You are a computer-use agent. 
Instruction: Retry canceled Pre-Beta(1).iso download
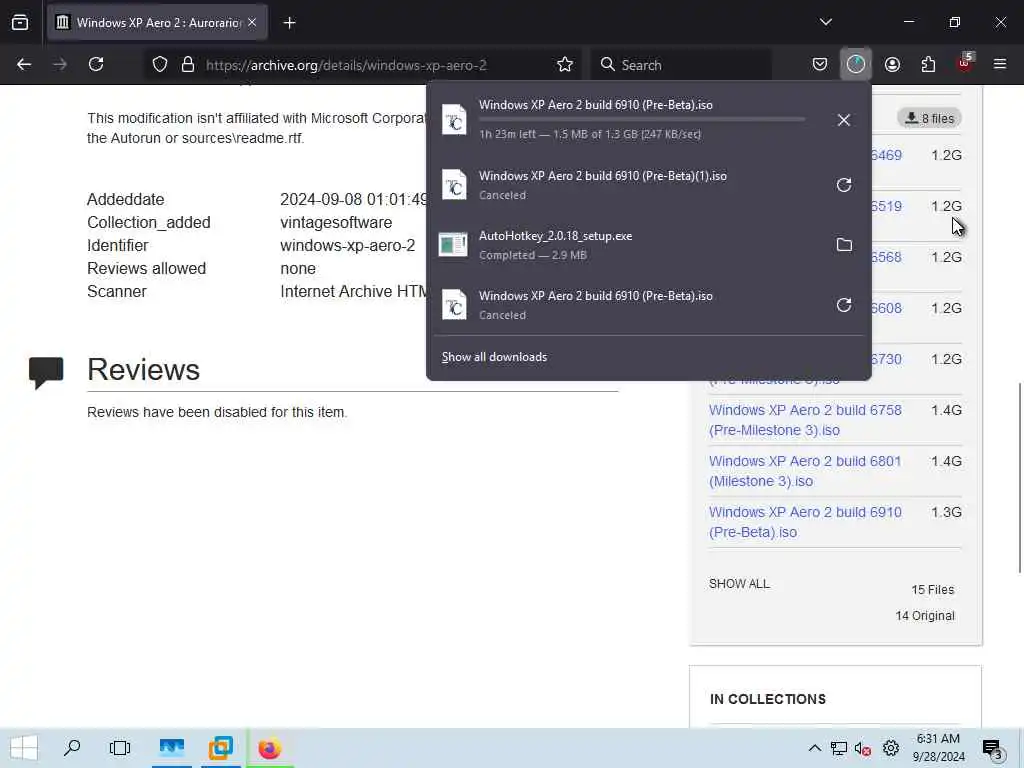coord(844,185)
